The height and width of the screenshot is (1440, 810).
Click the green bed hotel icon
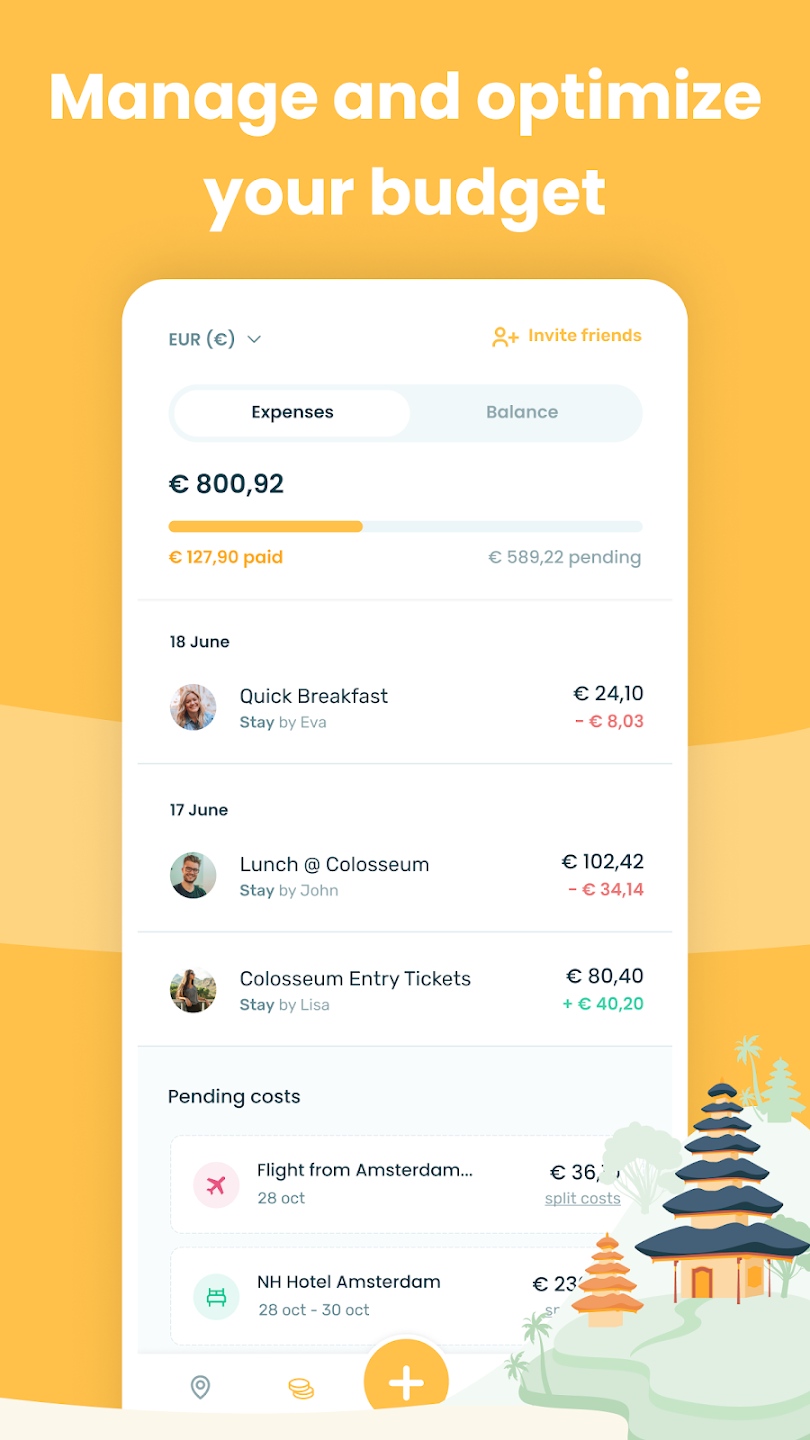[x=216, y=1297]
